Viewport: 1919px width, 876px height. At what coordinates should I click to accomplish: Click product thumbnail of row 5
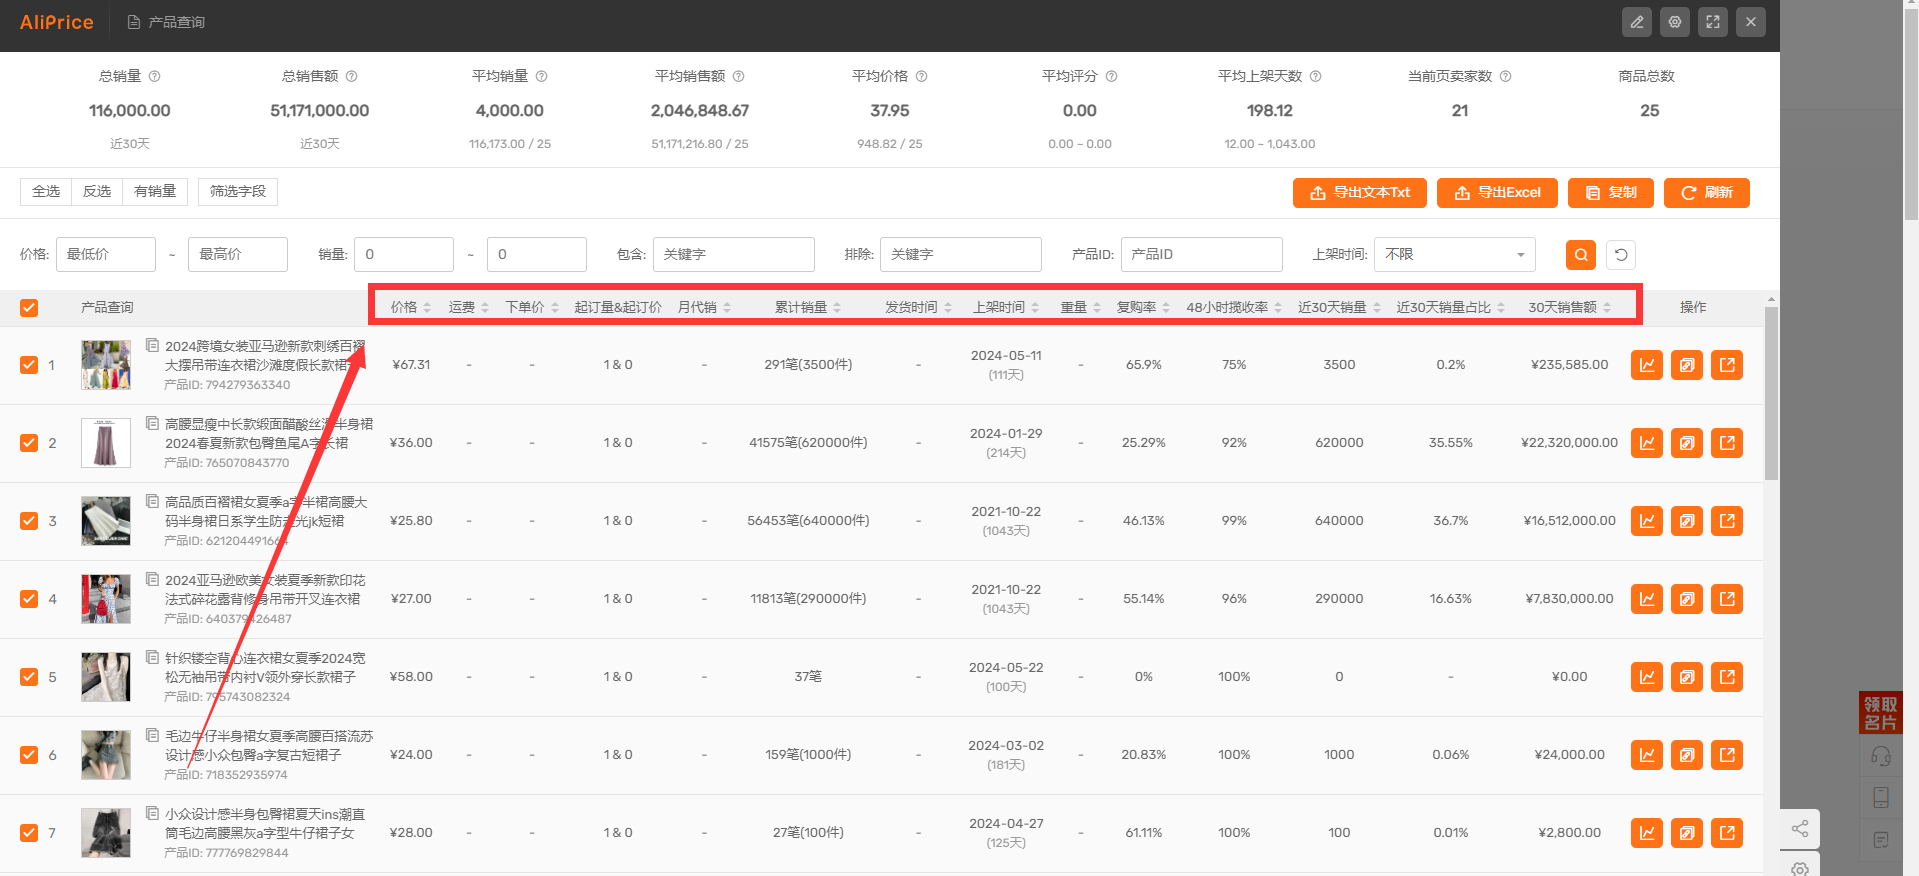(x=106, y=677)
